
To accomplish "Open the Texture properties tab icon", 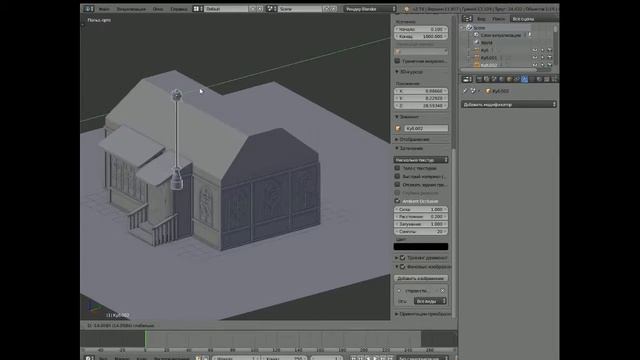I will click(x=547, y=79).
